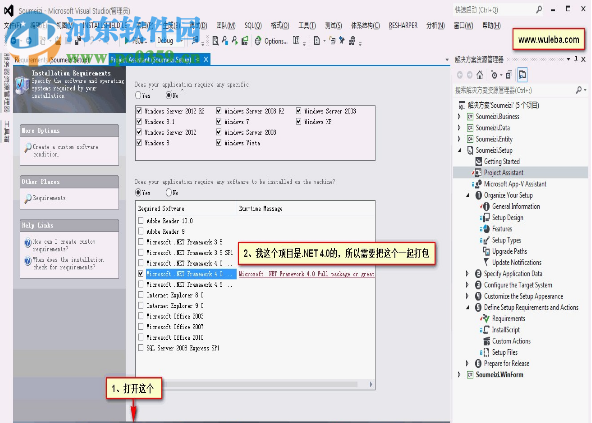592x423 pixels.
Task: Open the SQL(Q) menu
Action: 253,25
